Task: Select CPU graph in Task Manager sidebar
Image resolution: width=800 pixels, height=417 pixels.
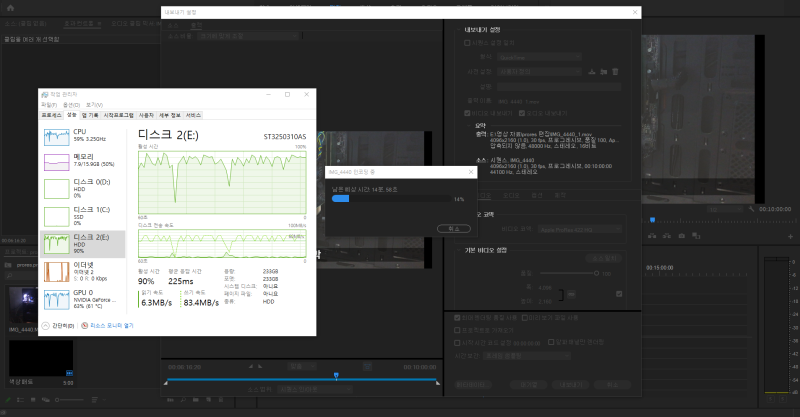Action: click(x=57, y=137)
